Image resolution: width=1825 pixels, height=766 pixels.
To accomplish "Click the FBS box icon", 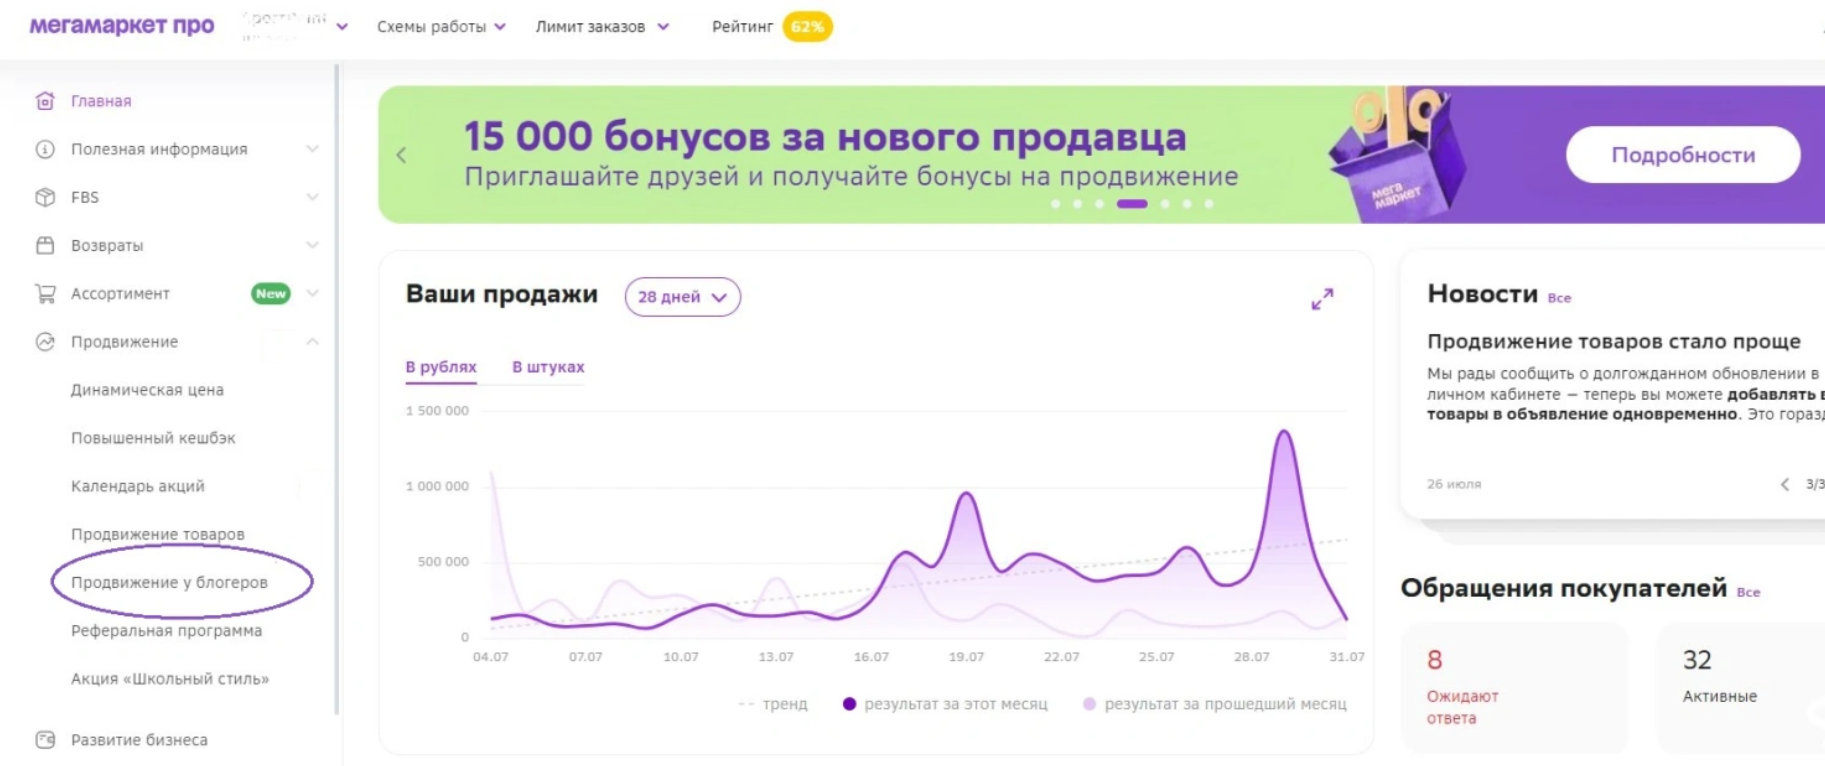I will 45,197.
